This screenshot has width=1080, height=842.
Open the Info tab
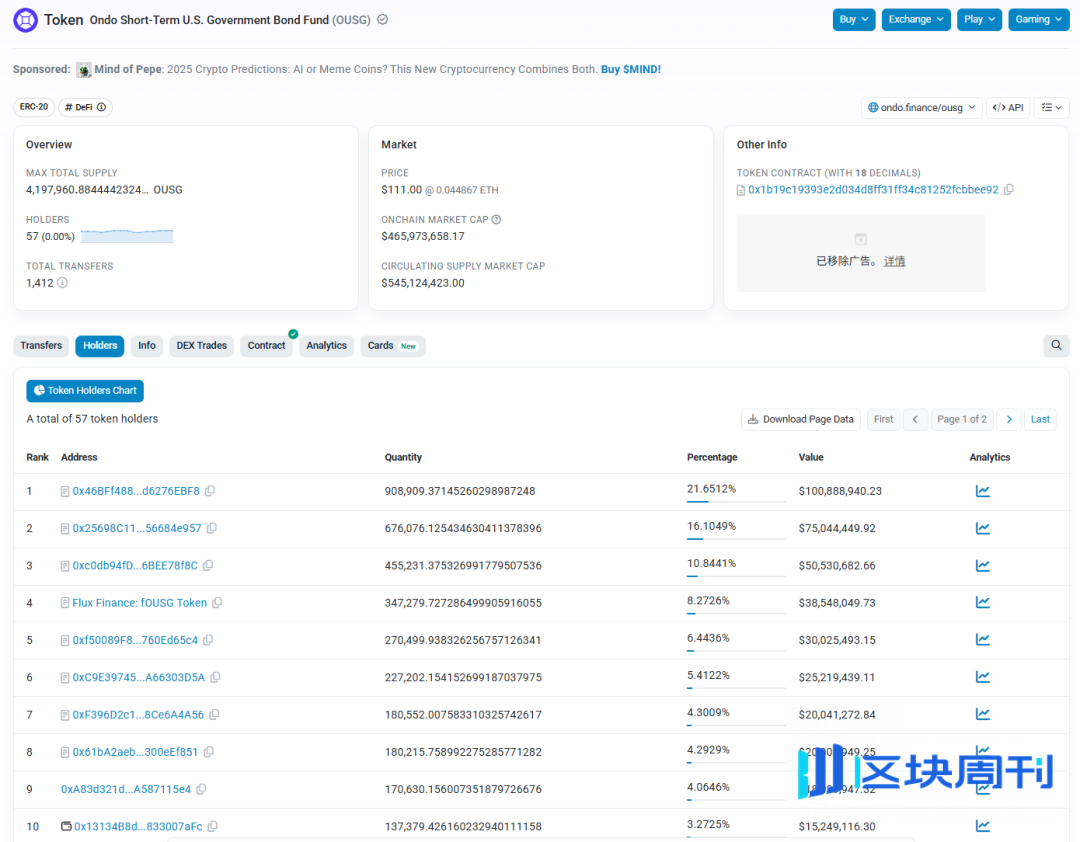[x=147, y=345]
